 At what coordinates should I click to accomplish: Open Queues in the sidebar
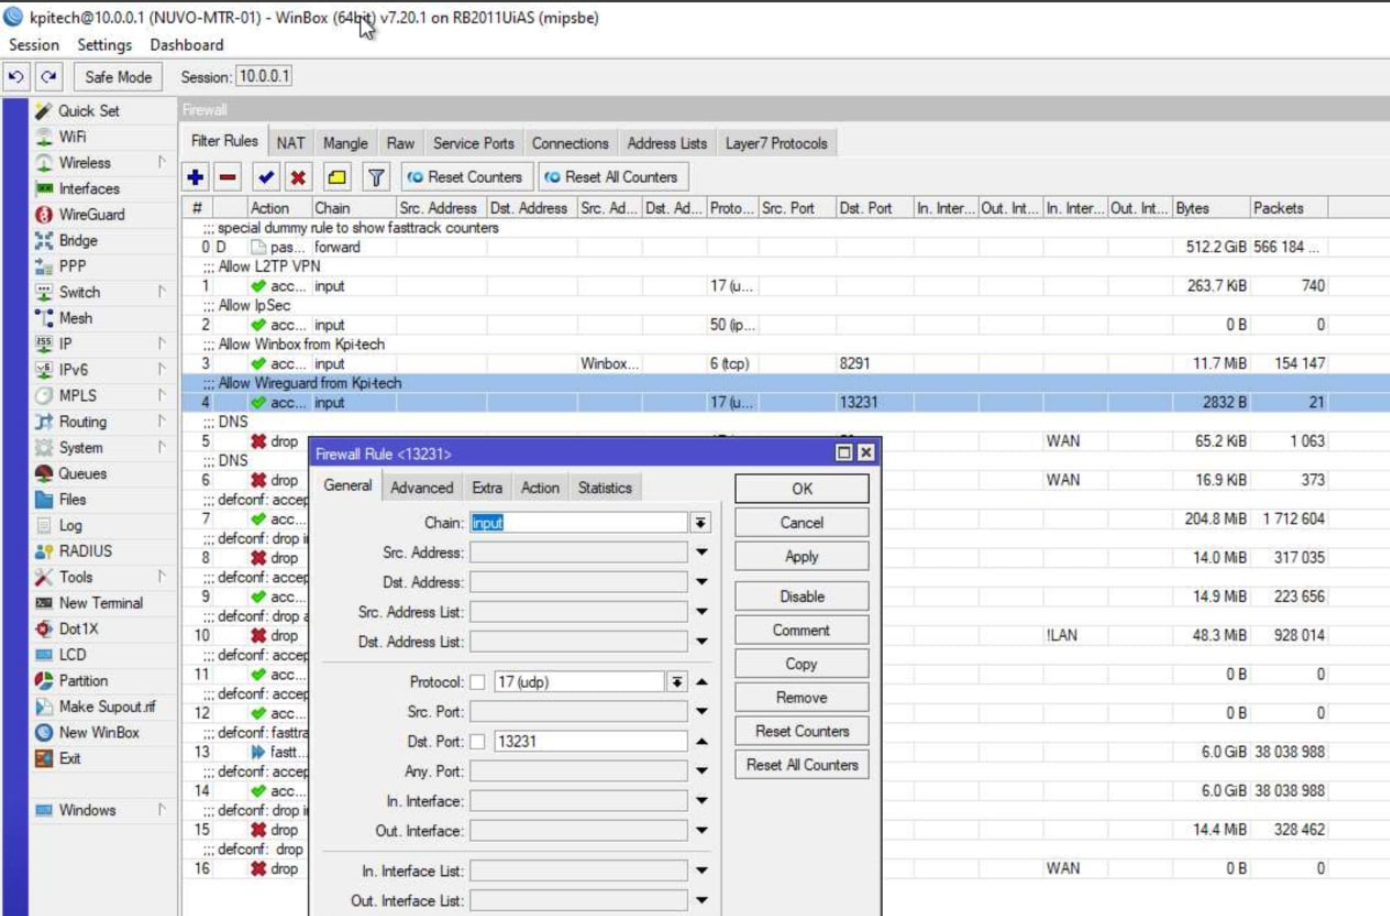tap(82, 473)
